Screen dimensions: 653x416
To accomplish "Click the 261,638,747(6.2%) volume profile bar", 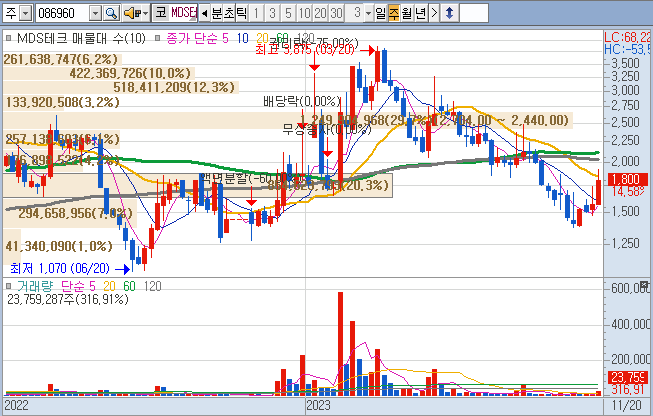I will (62, 59).
